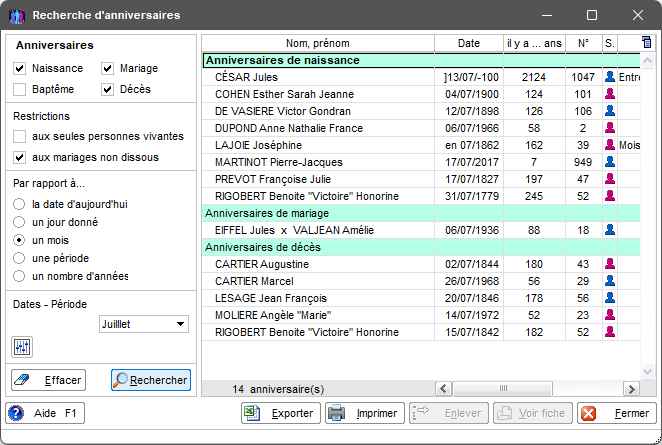Click the male icon for CÉSAR Jules
Screen dimensions: 662x445
610,77
